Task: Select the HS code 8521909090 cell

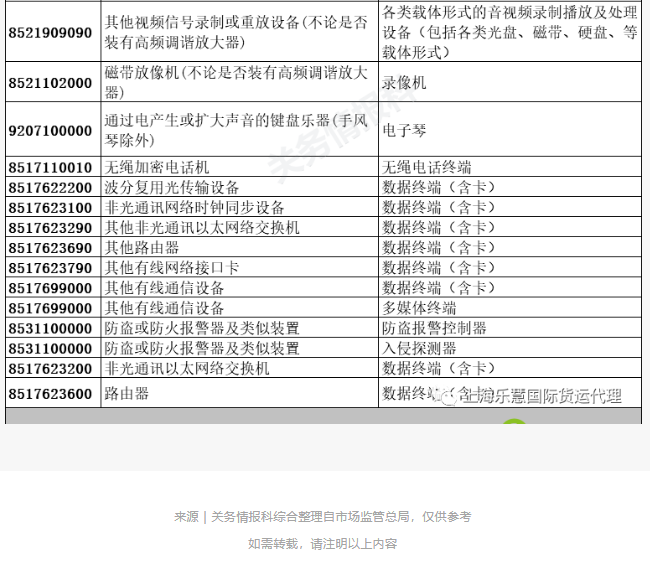Action: coord(51,33)
